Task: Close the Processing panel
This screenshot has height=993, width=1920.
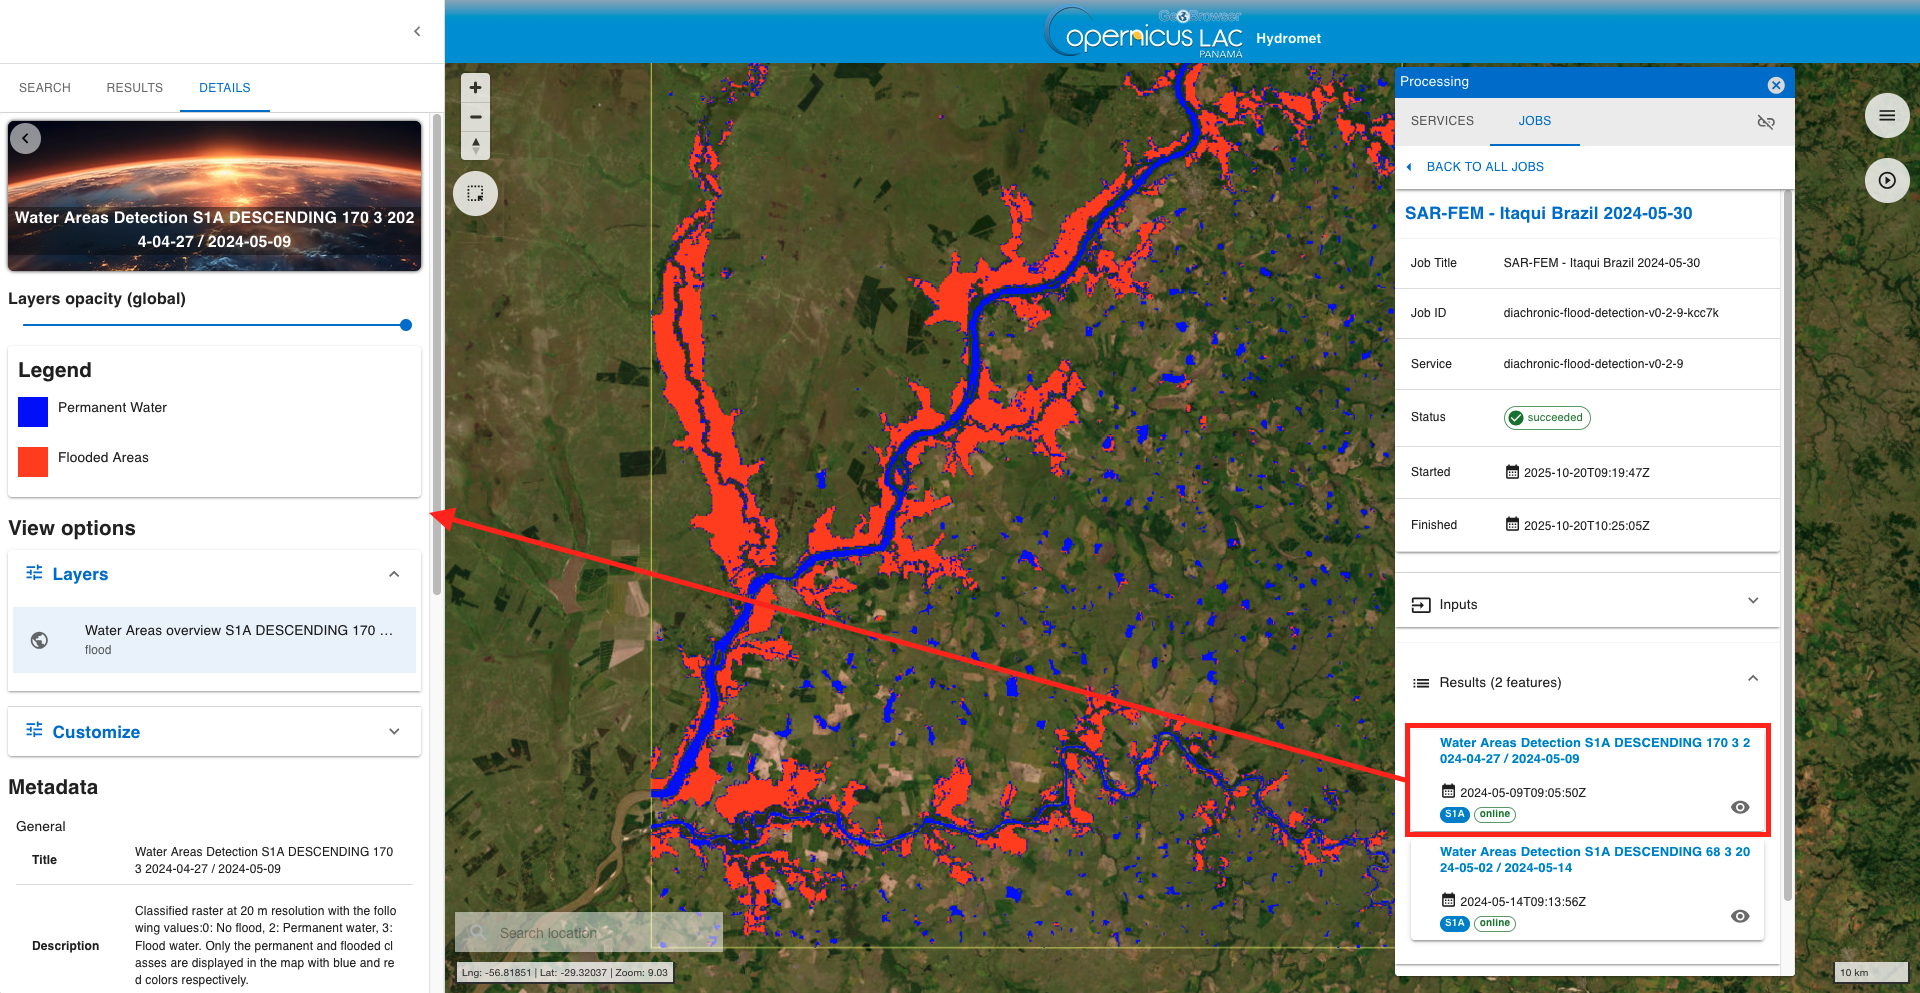Action: coord(1775,85)
